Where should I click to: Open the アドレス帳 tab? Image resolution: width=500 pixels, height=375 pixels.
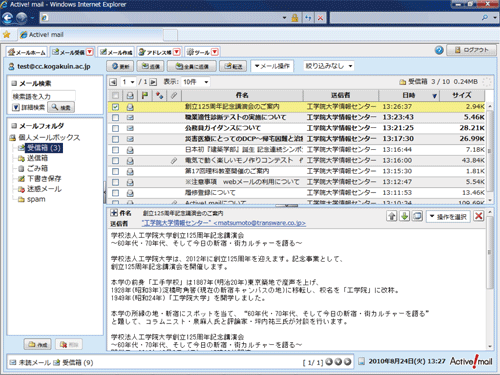click(159, 52)
